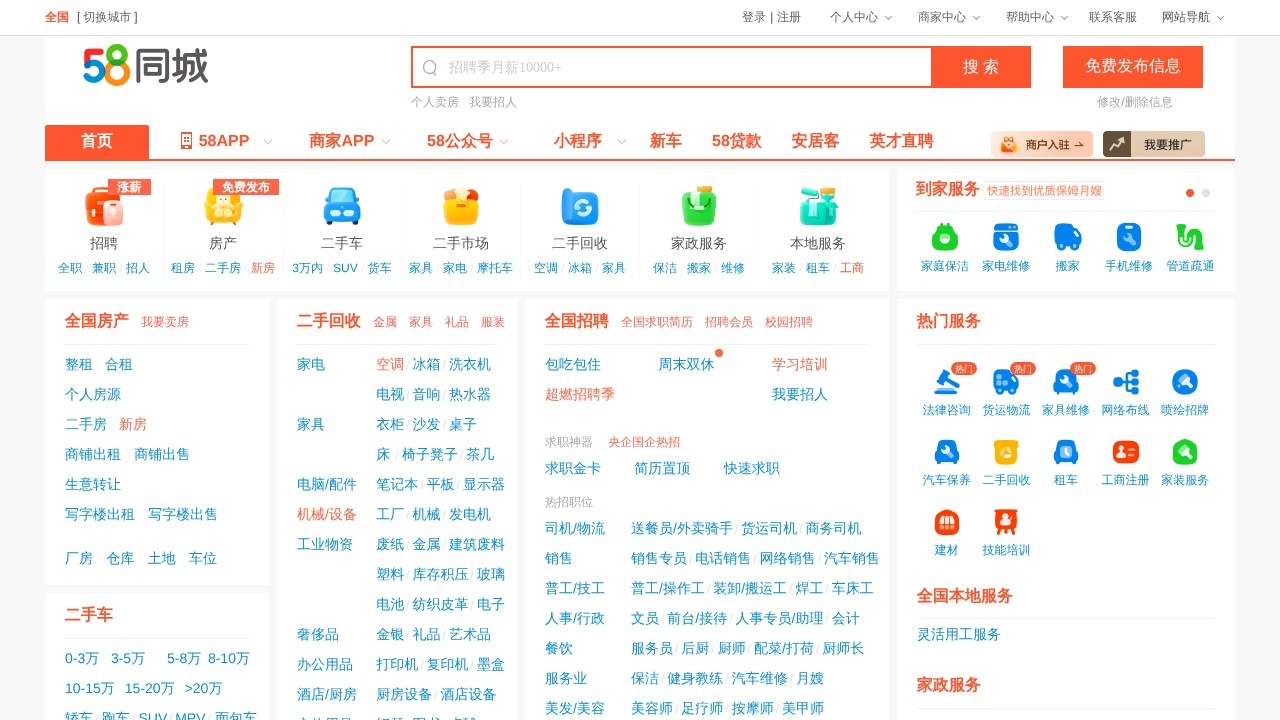Open the 工商注册 business registration icon
This screenshot has width=1280, height=720.
pyautogui.click(x=1126, y=452)
